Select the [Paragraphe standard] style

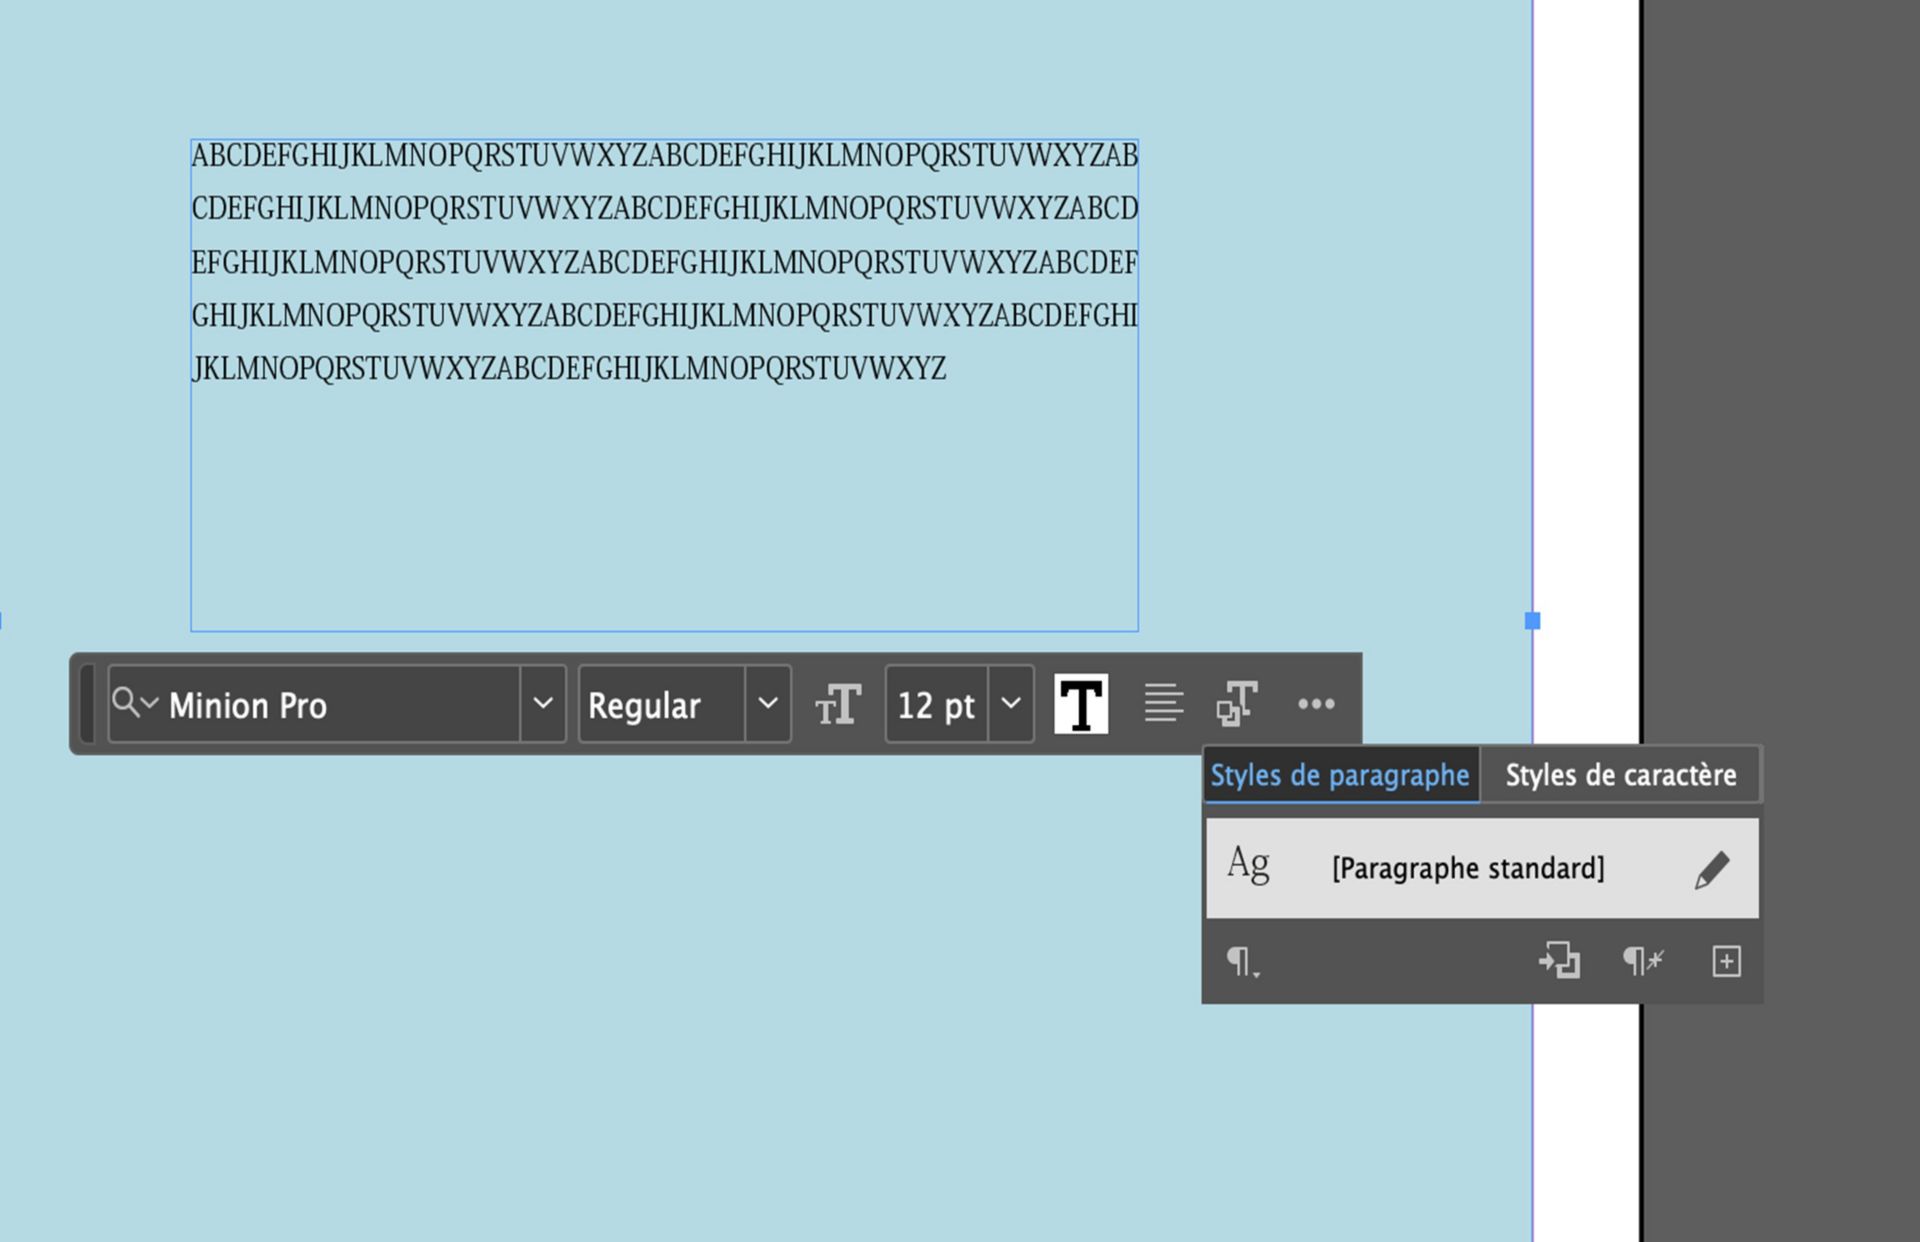click(x=1467, y=868)
